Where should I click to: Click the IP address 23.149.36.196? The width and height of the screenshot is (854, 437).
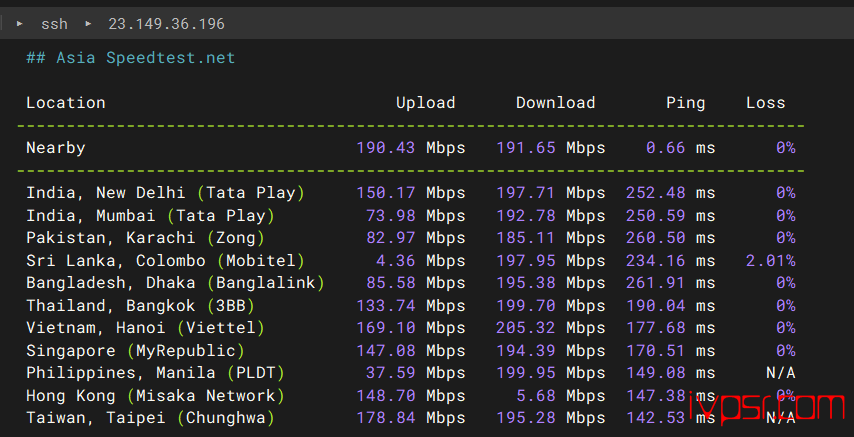pyautogui.click(x=166, y=24)
